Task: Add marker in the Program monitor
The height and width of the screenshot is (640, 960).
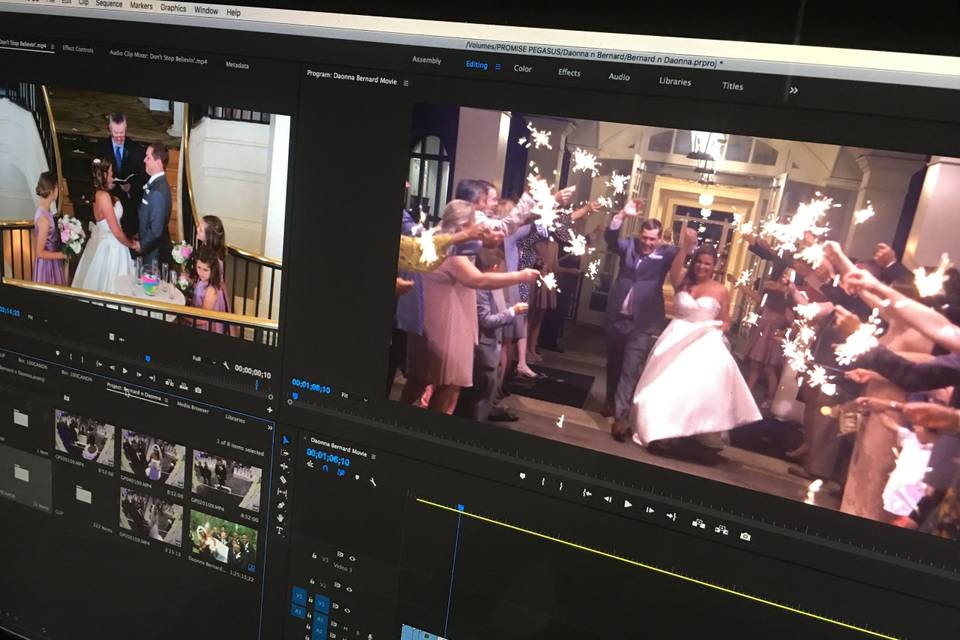Action: 522,475
